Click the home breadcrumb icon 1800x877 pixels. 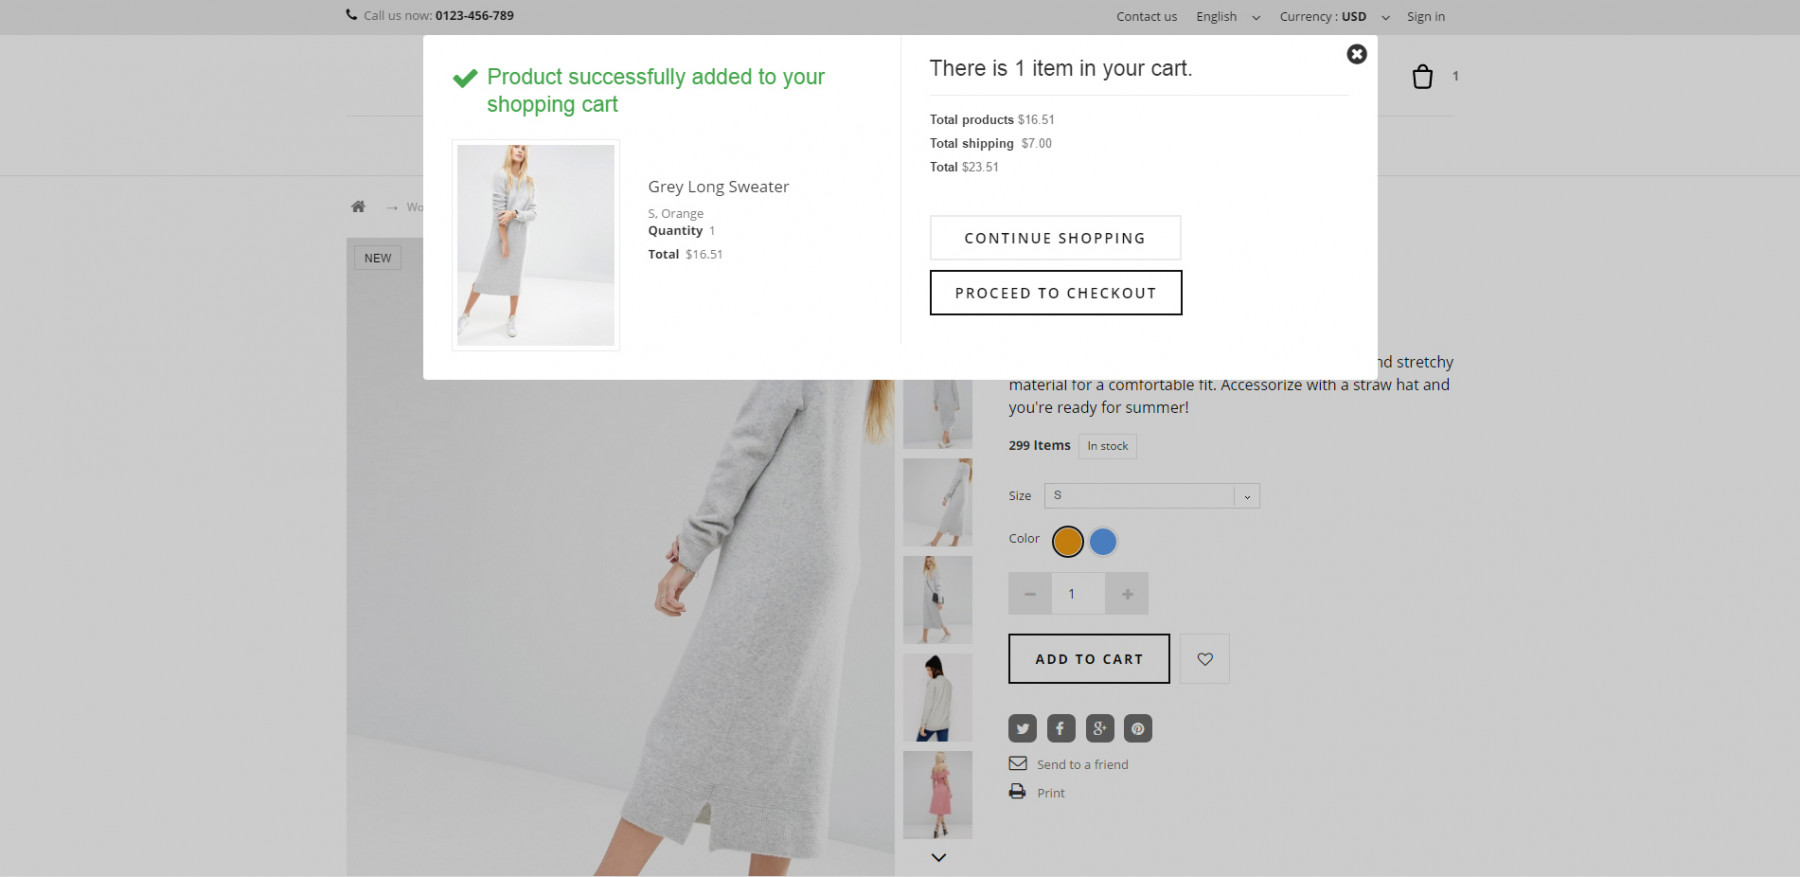(x=358, y=207)
